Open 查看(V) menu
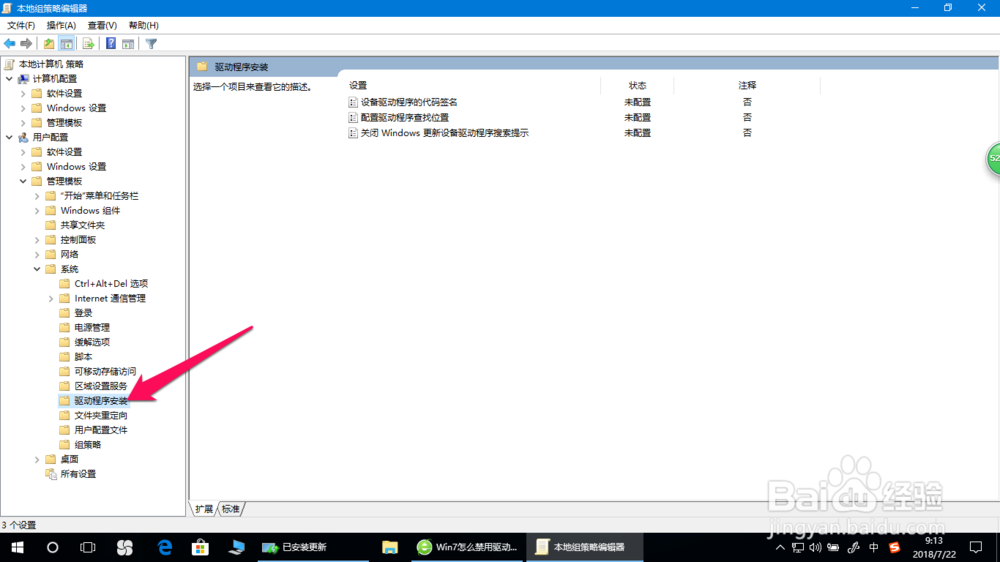 click(x=102, y=26)
